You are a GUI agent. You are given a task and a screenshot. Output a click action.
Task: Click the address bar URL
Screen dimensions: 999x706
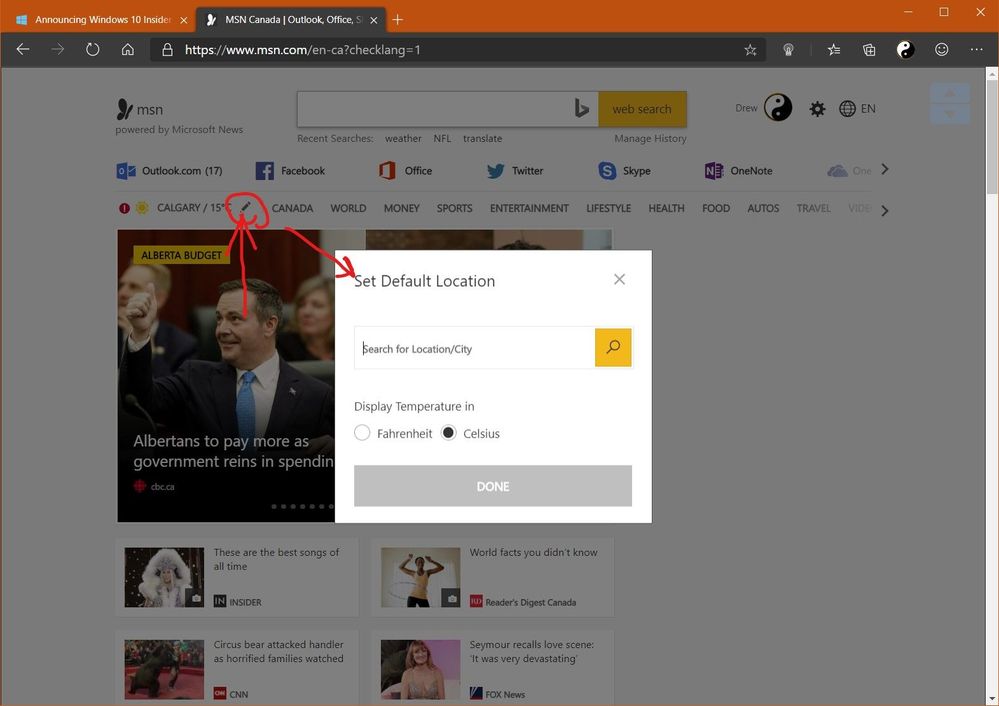coord(303,50)
